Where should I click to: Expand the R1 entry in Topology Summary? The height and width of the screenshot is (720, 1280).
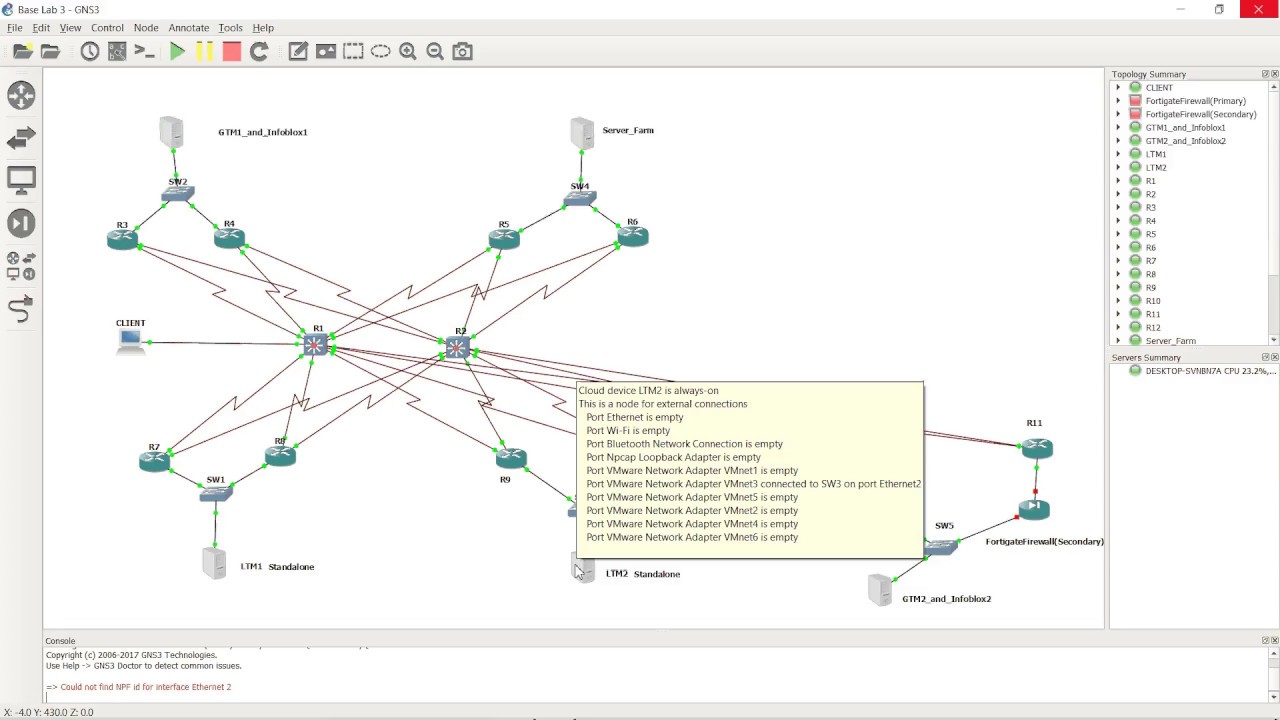click(1118, 181)
